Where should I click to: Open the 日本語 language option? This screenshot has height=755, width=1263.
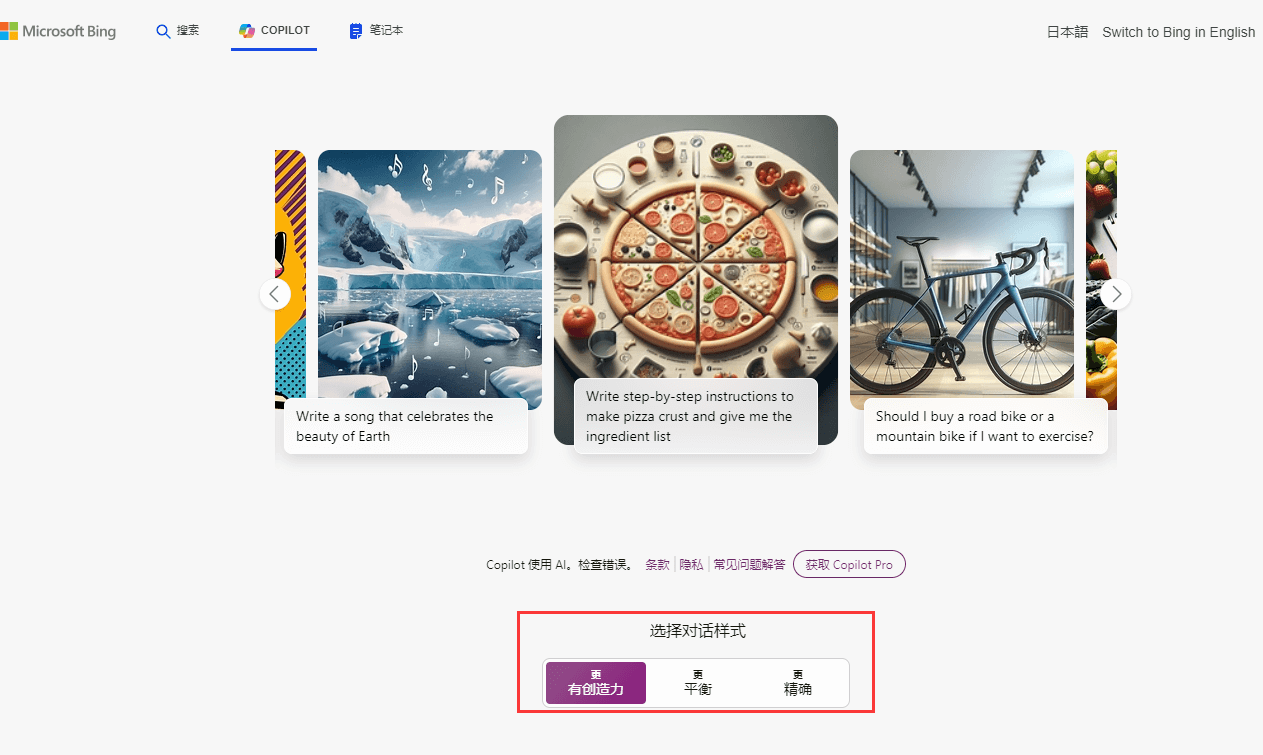click(x=1066, y=31)
